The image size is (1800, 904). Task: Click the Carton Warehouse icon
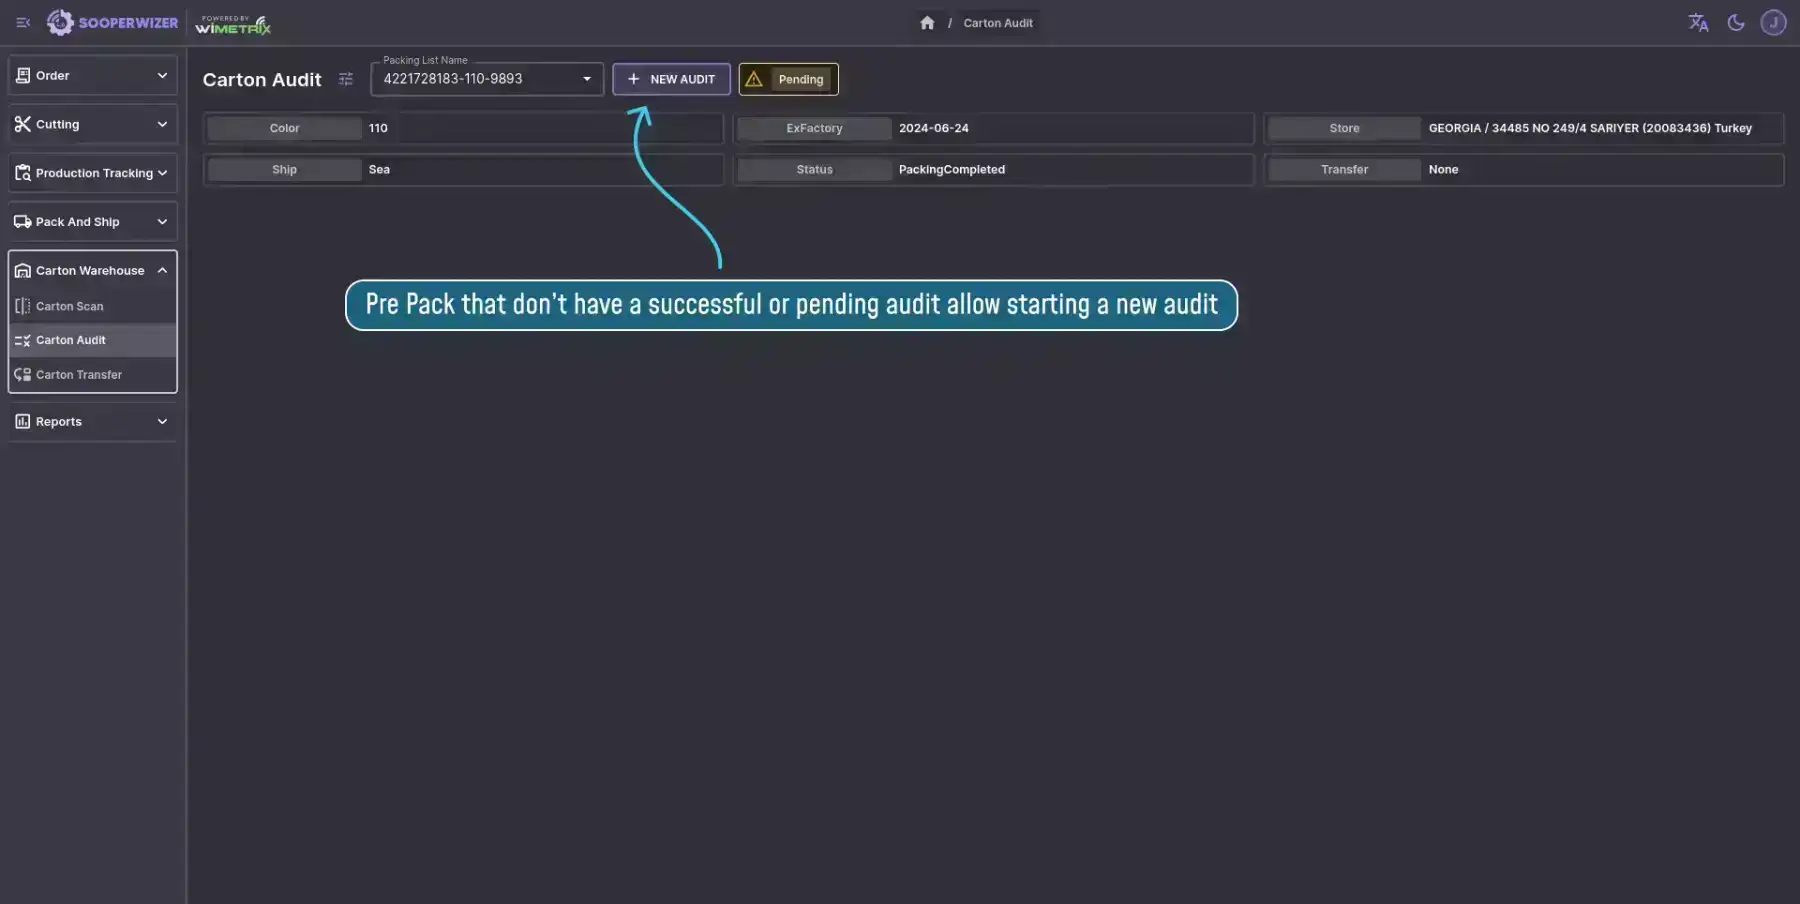point(23,271)
